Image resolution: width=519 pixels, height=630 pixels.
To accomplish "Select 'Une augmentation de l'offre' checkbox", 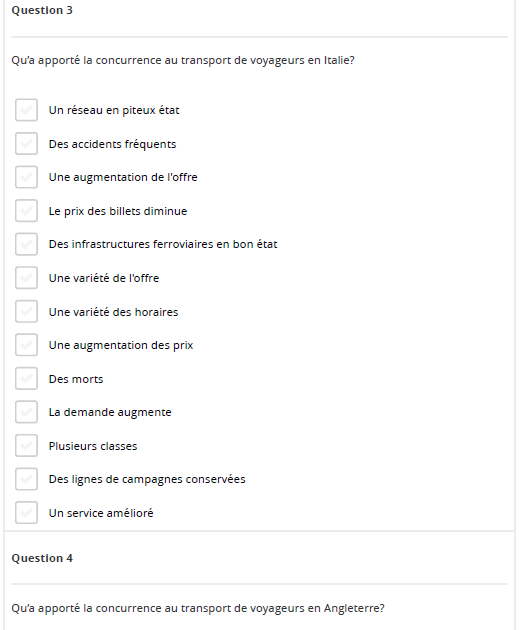I will point(27,177).
